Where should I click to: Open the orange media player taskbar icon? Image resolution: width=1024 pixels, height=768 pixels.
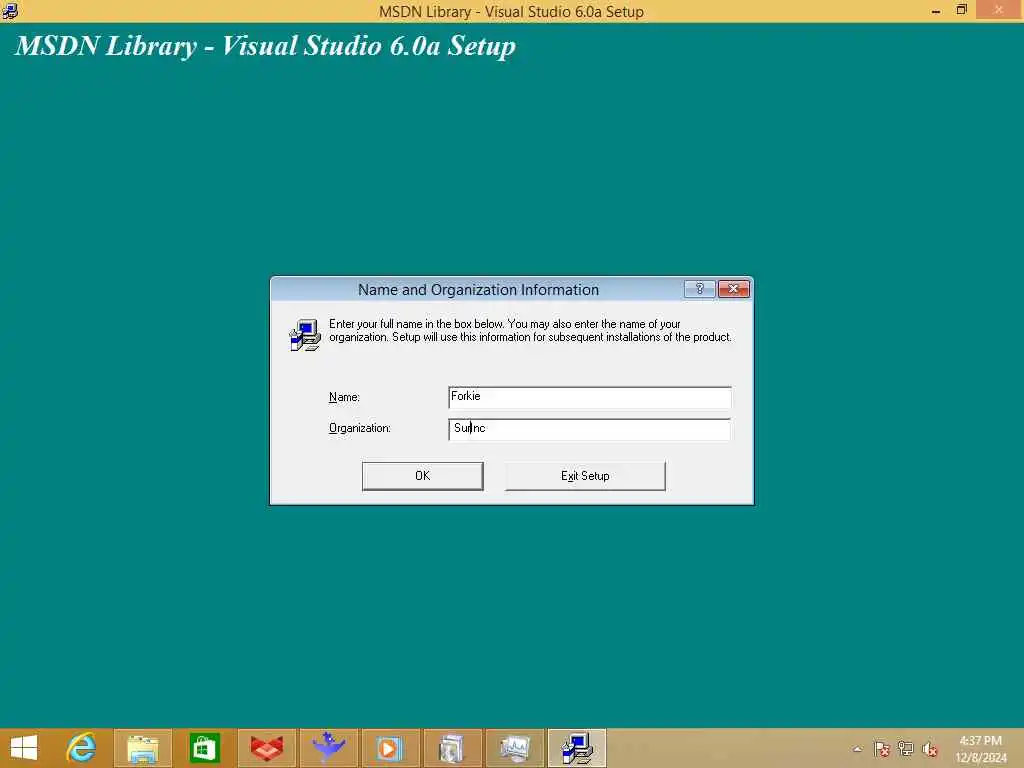390,748
